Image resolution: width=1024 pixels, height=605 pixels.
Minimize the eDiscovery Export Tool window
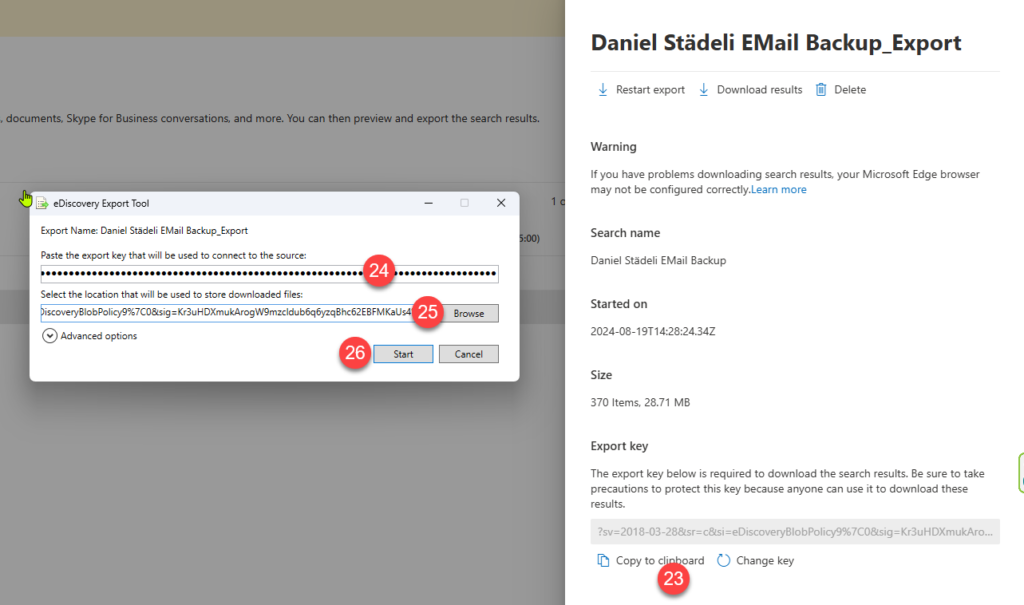pos(426,203)
